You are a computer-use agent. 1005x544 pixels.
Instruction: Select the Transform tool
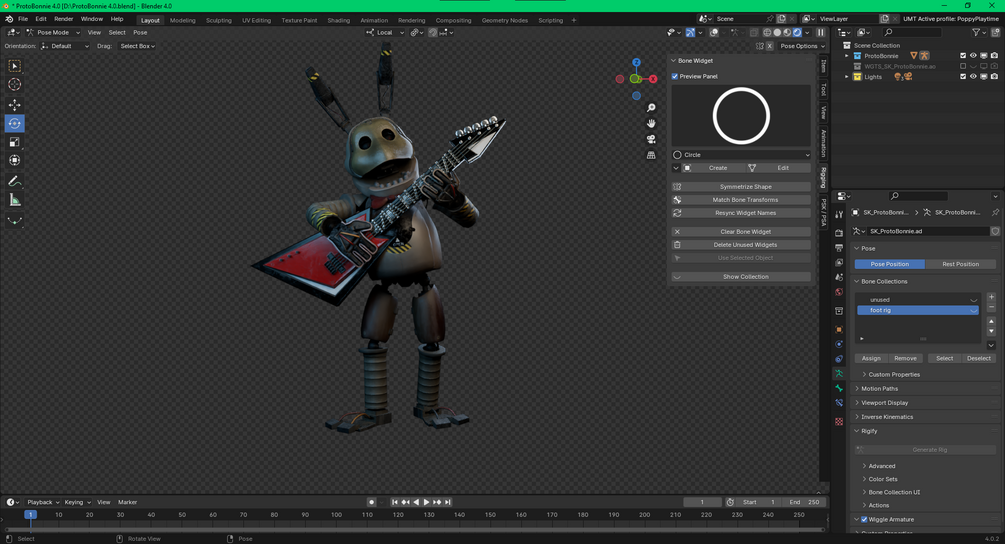(x=14, y=160)
